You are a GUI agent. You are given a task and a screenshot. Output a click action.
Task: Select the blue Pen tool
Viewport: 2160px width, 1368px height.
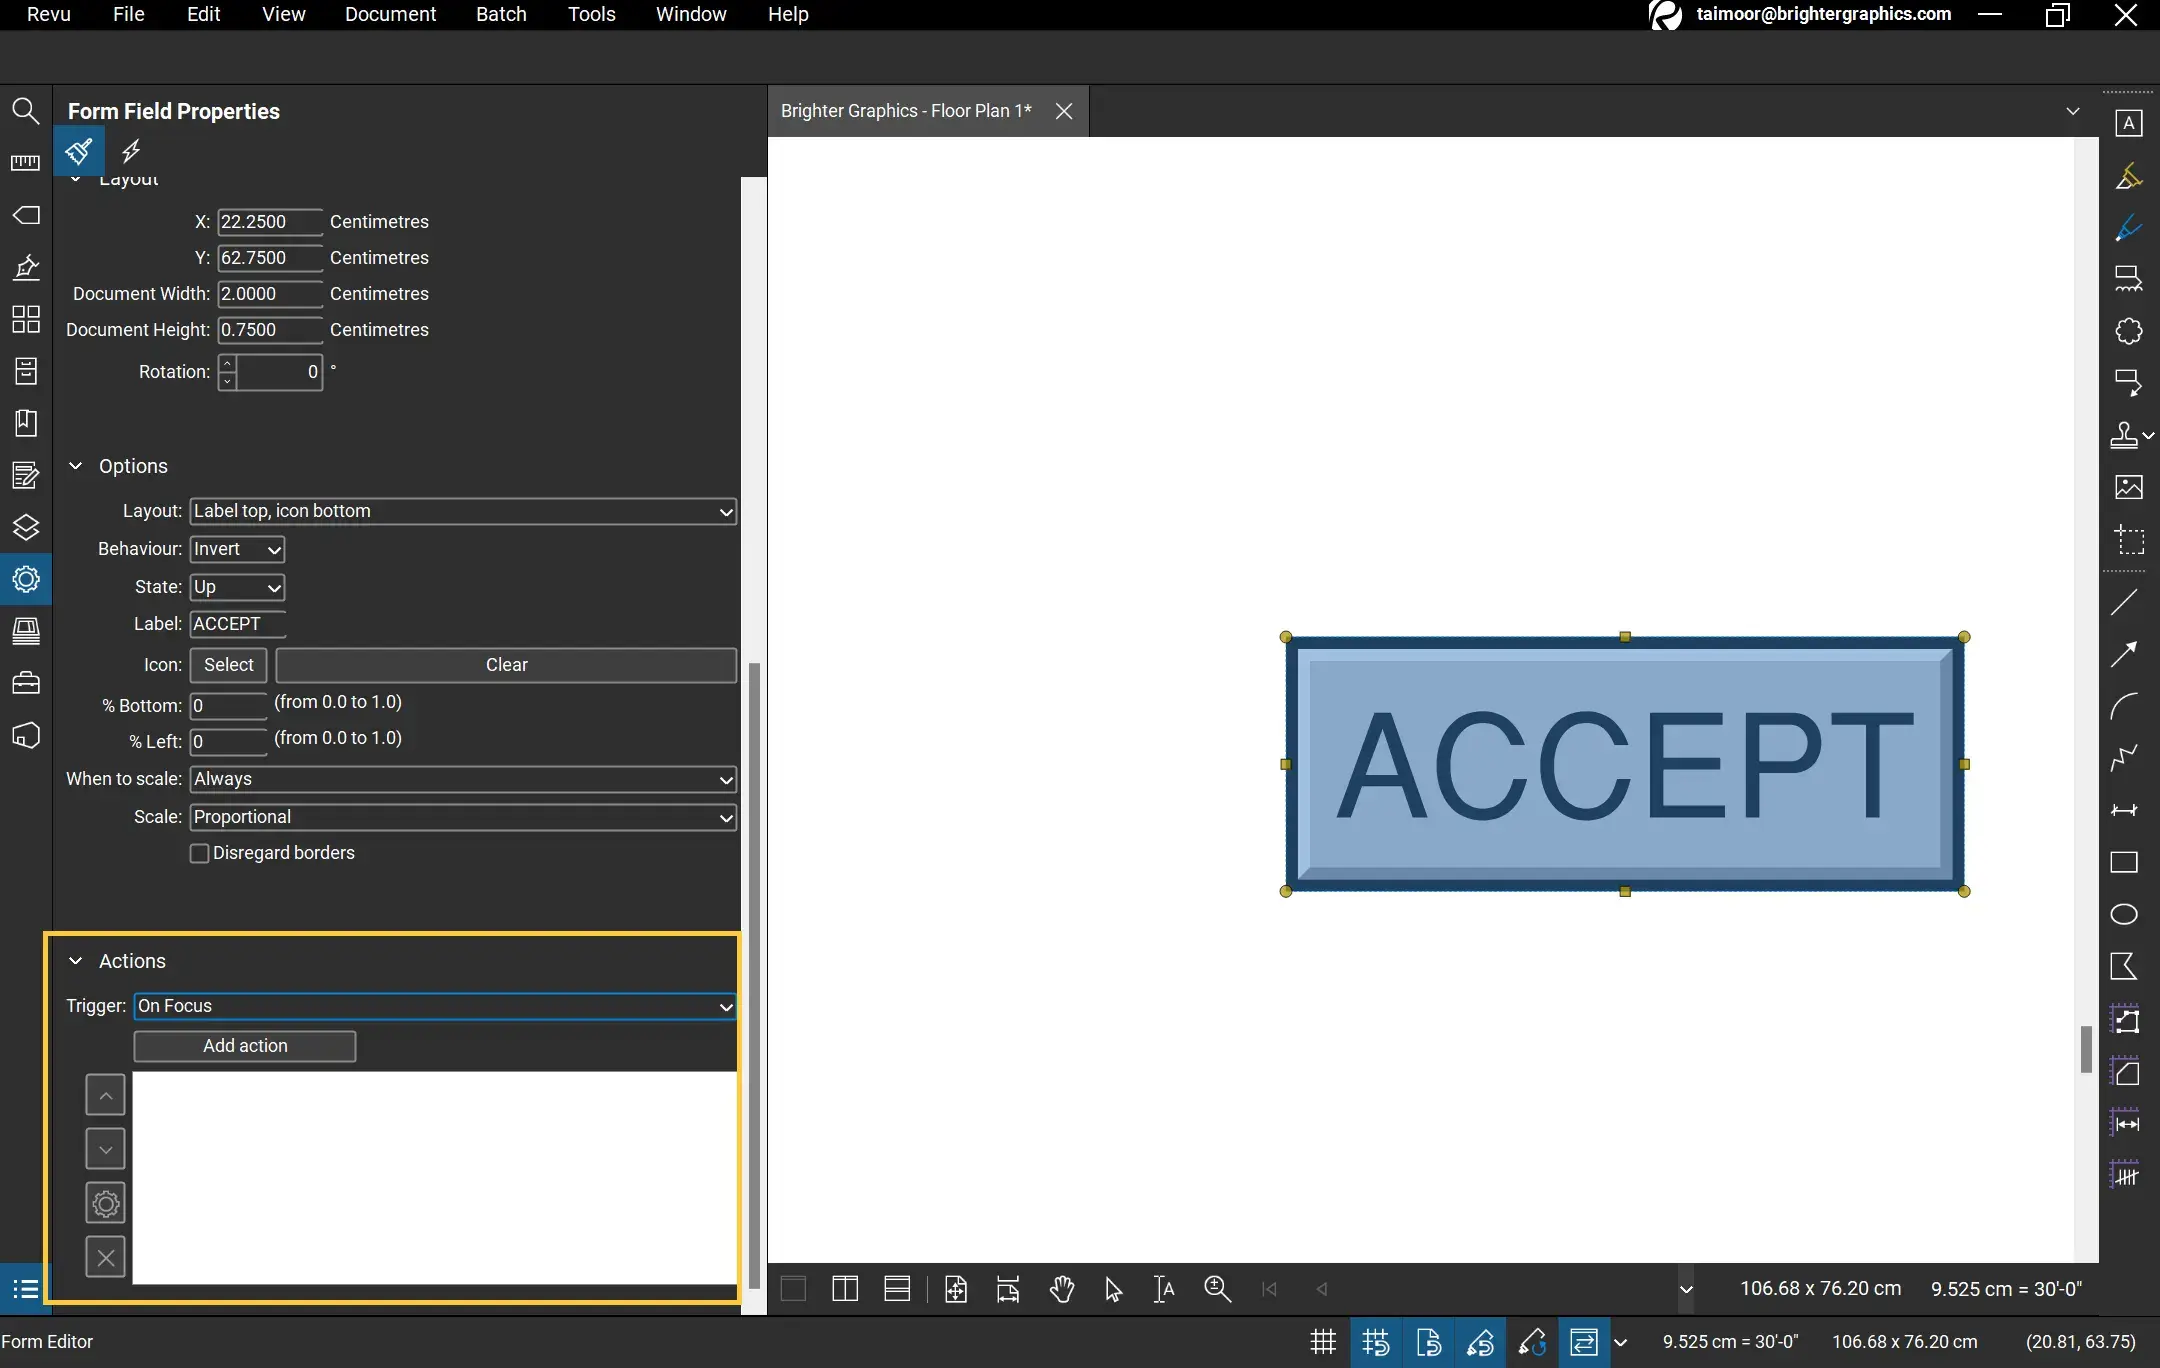click(x=2128, y=228)
